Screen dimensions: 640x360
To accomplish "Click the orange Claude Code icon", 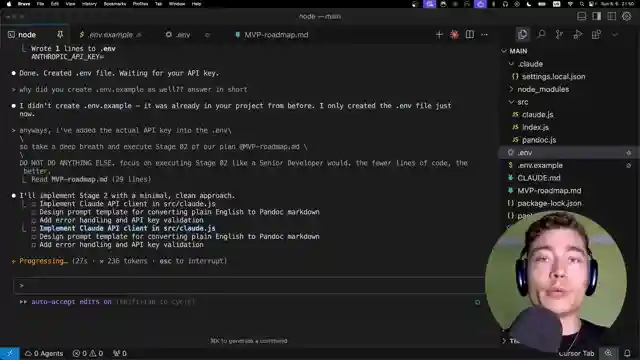I will coord(454,35).
